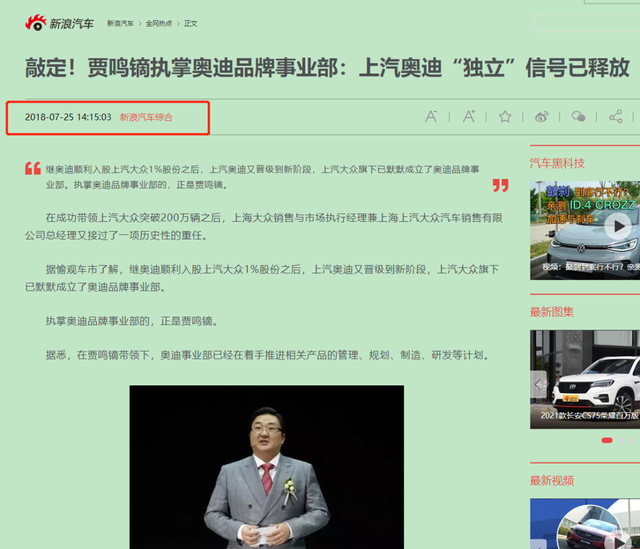Image resolution: width=640 pixels, height=549 pixels.
Task: Open 新浪汽车 breadcrumb link
Action: coord(120,23)
